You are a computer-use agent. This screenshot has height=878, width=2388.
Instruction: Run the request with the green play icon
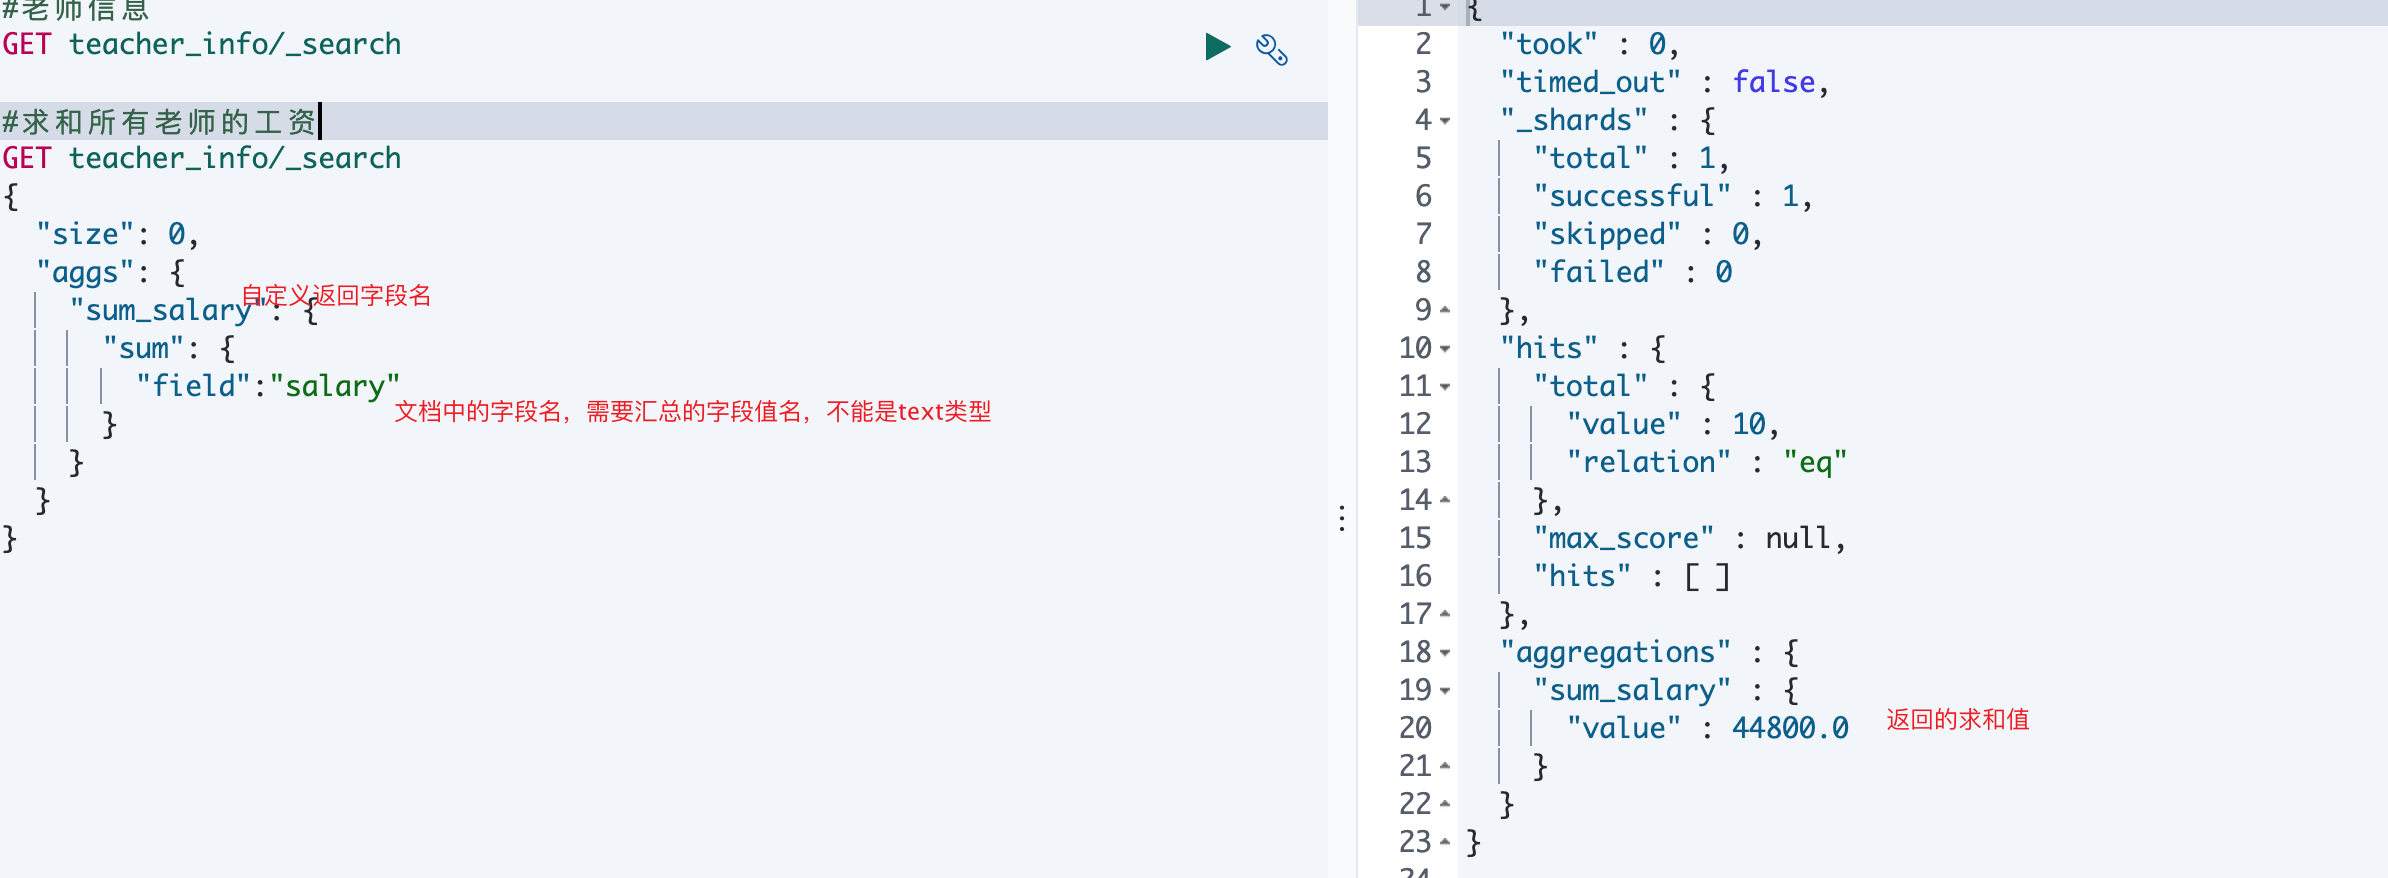pos(1217,47)
